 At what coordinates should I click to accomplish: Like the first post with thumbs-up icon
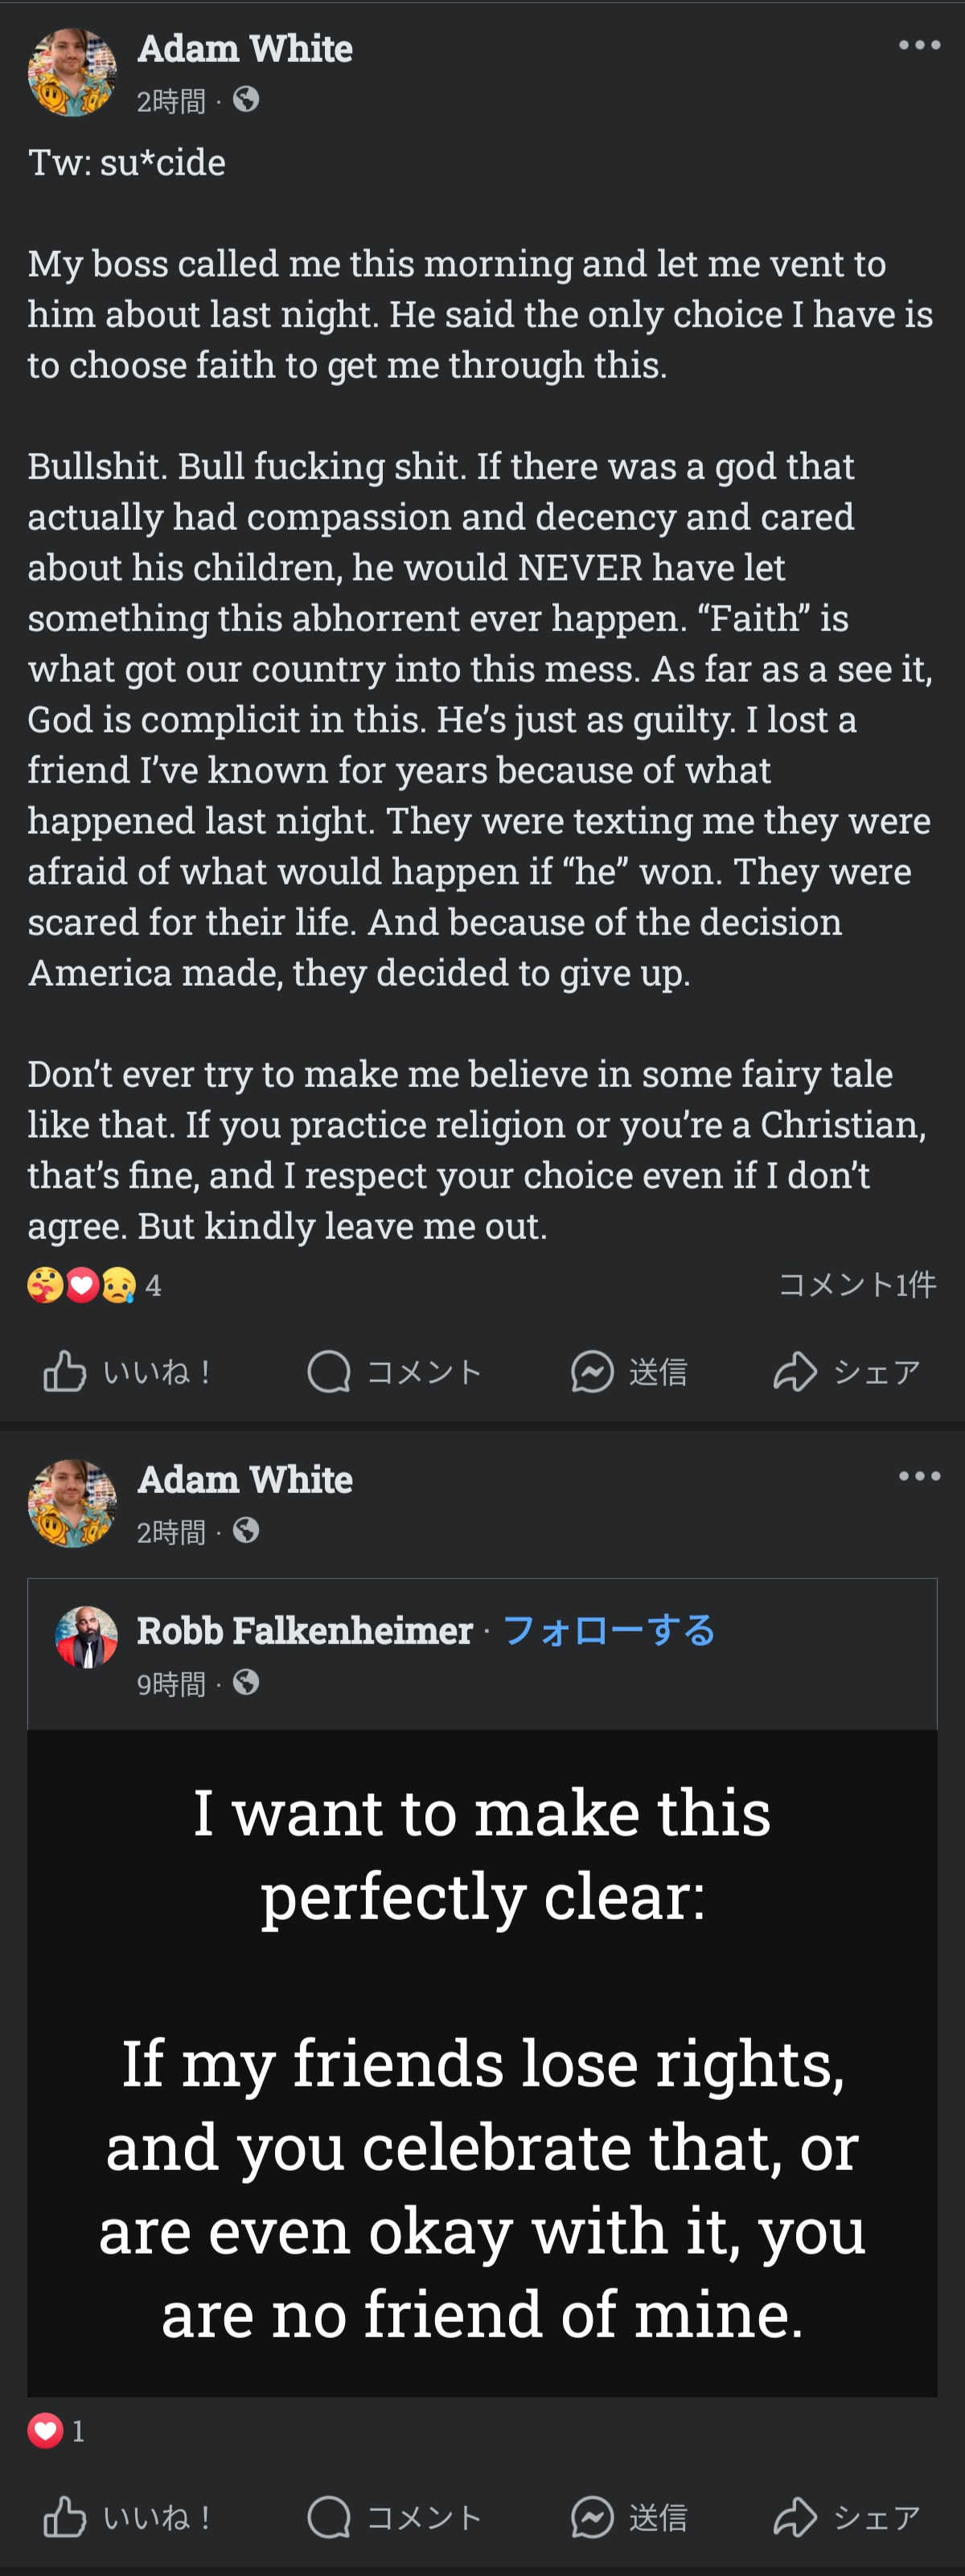coord(65,1371)
